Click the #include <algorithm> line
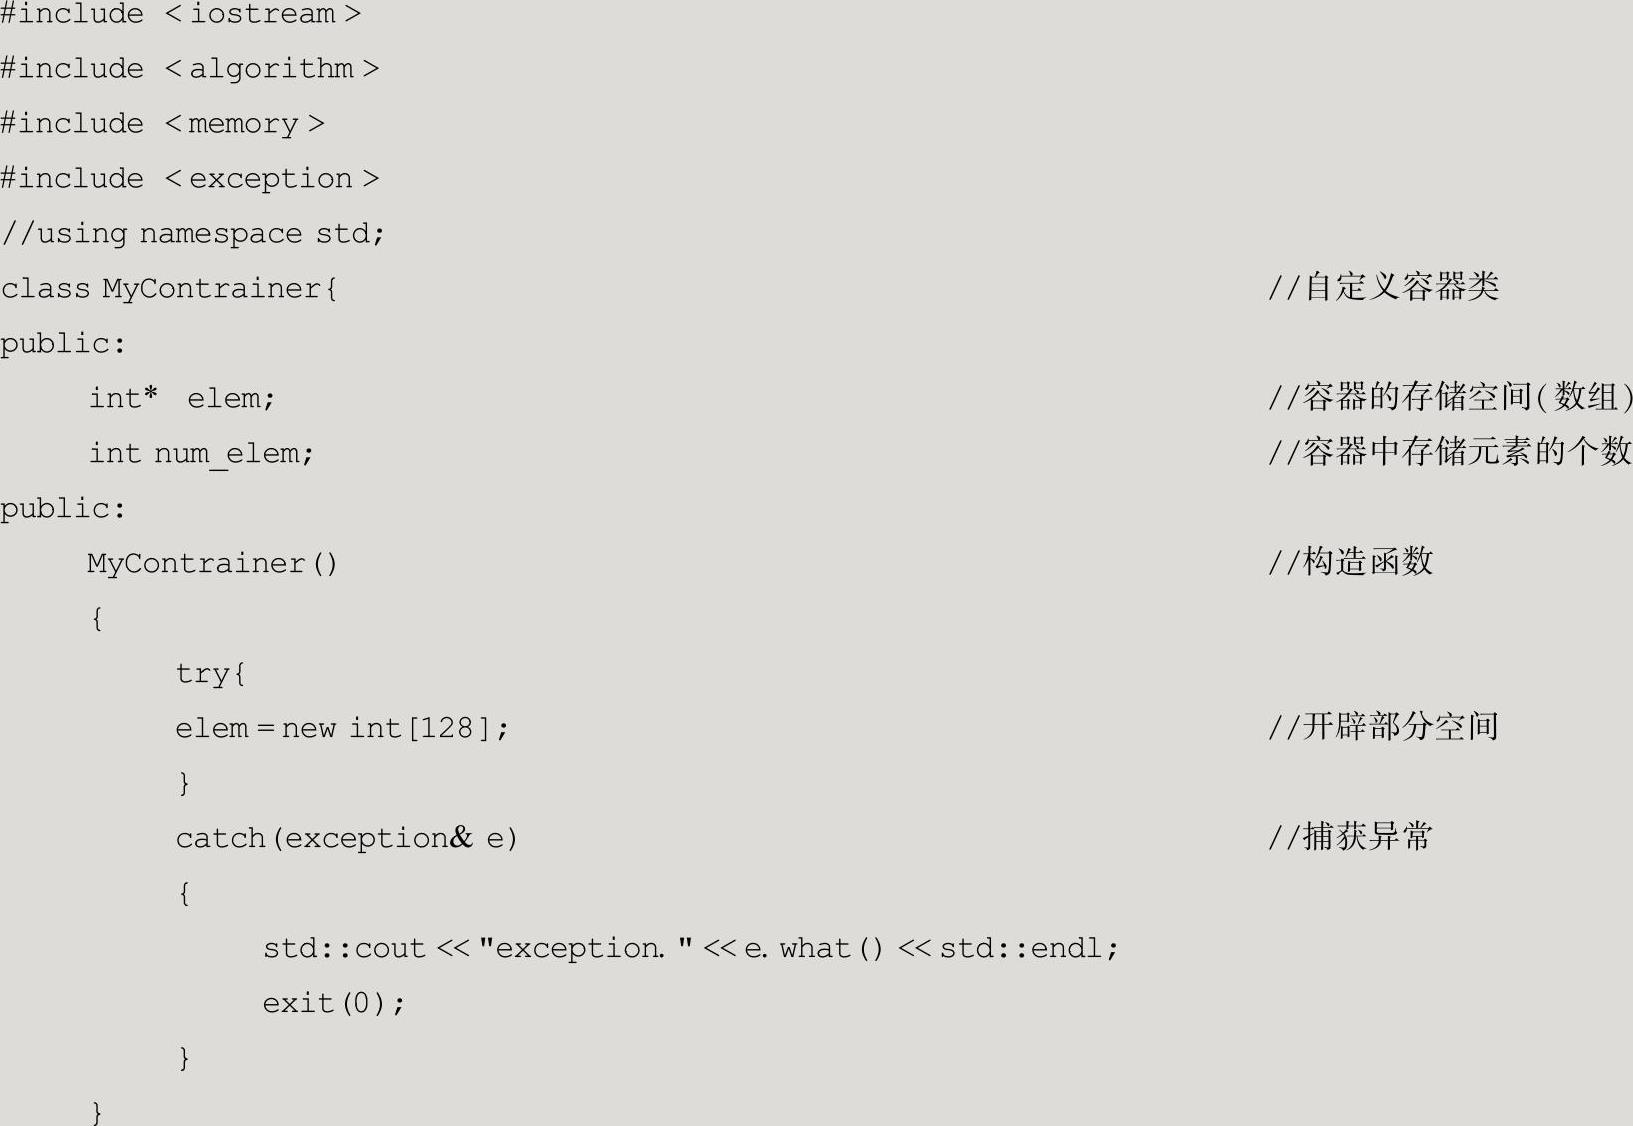 190,69
